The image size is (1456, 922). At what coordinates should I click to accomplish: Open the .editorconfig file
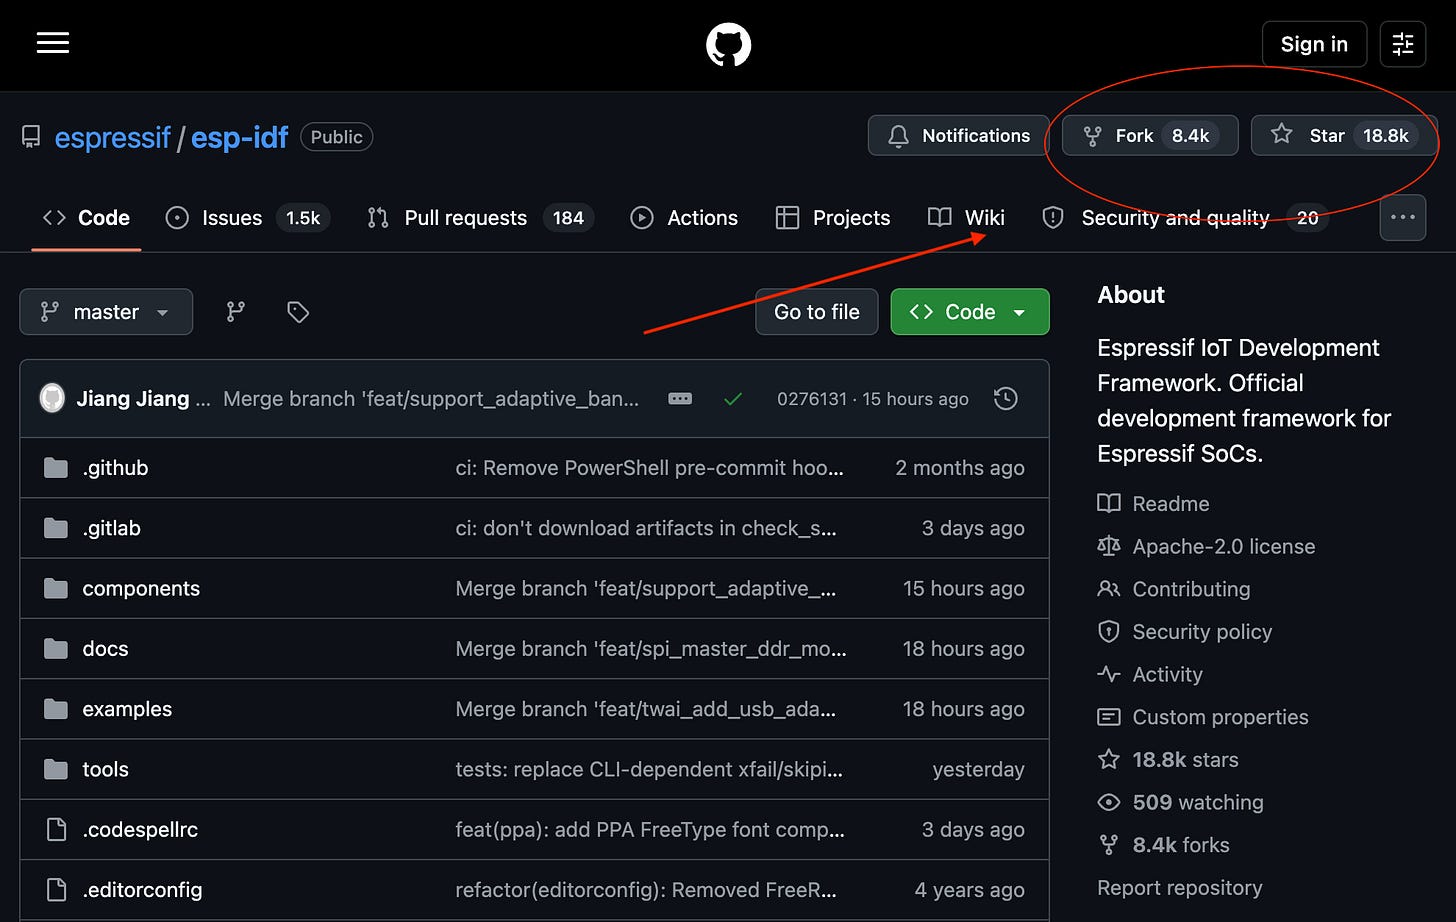(142, 890)
